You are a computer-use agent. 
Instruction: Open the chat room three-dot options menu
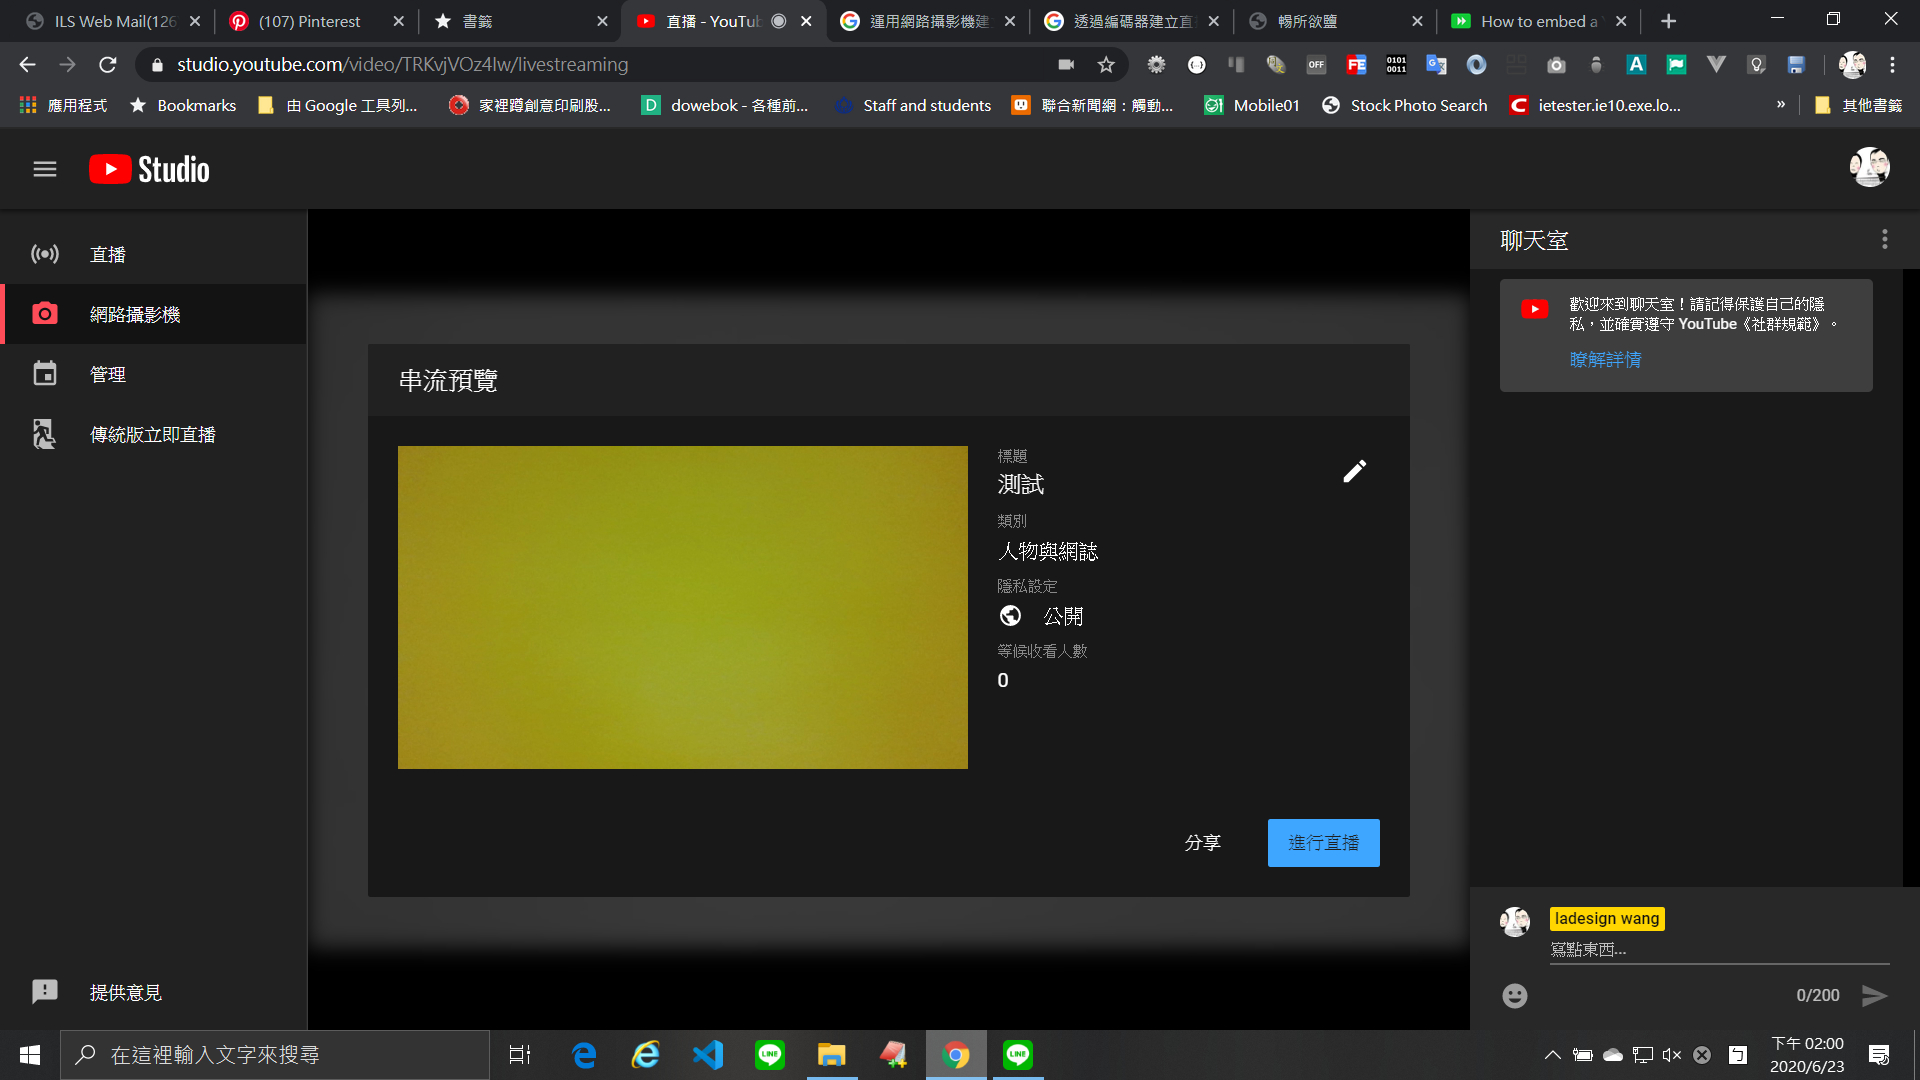1885,239
